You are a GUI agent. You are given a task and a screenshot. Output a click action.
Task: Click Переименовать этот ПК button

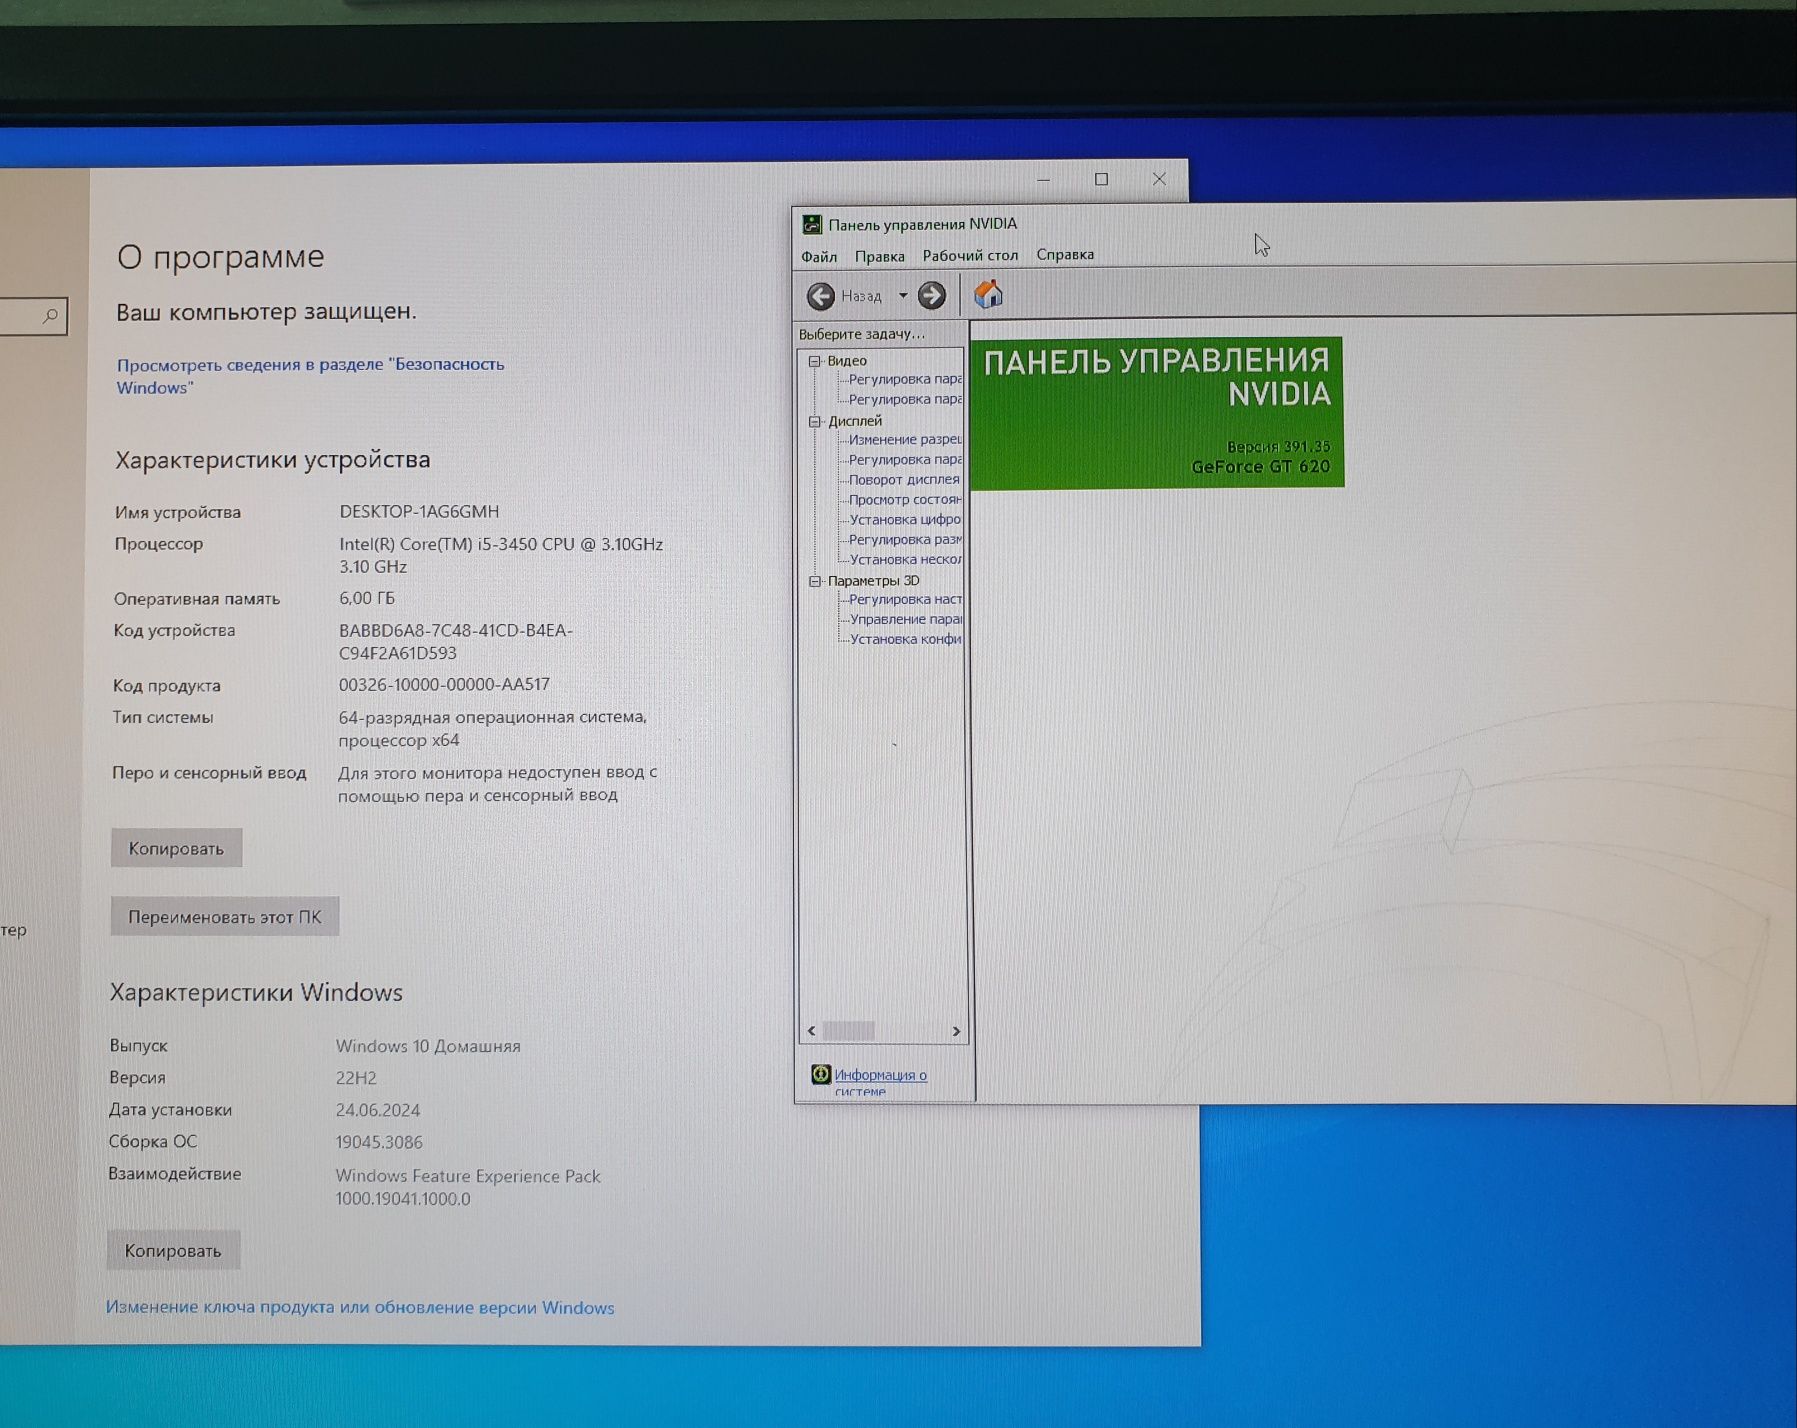(x=224, y=916)
